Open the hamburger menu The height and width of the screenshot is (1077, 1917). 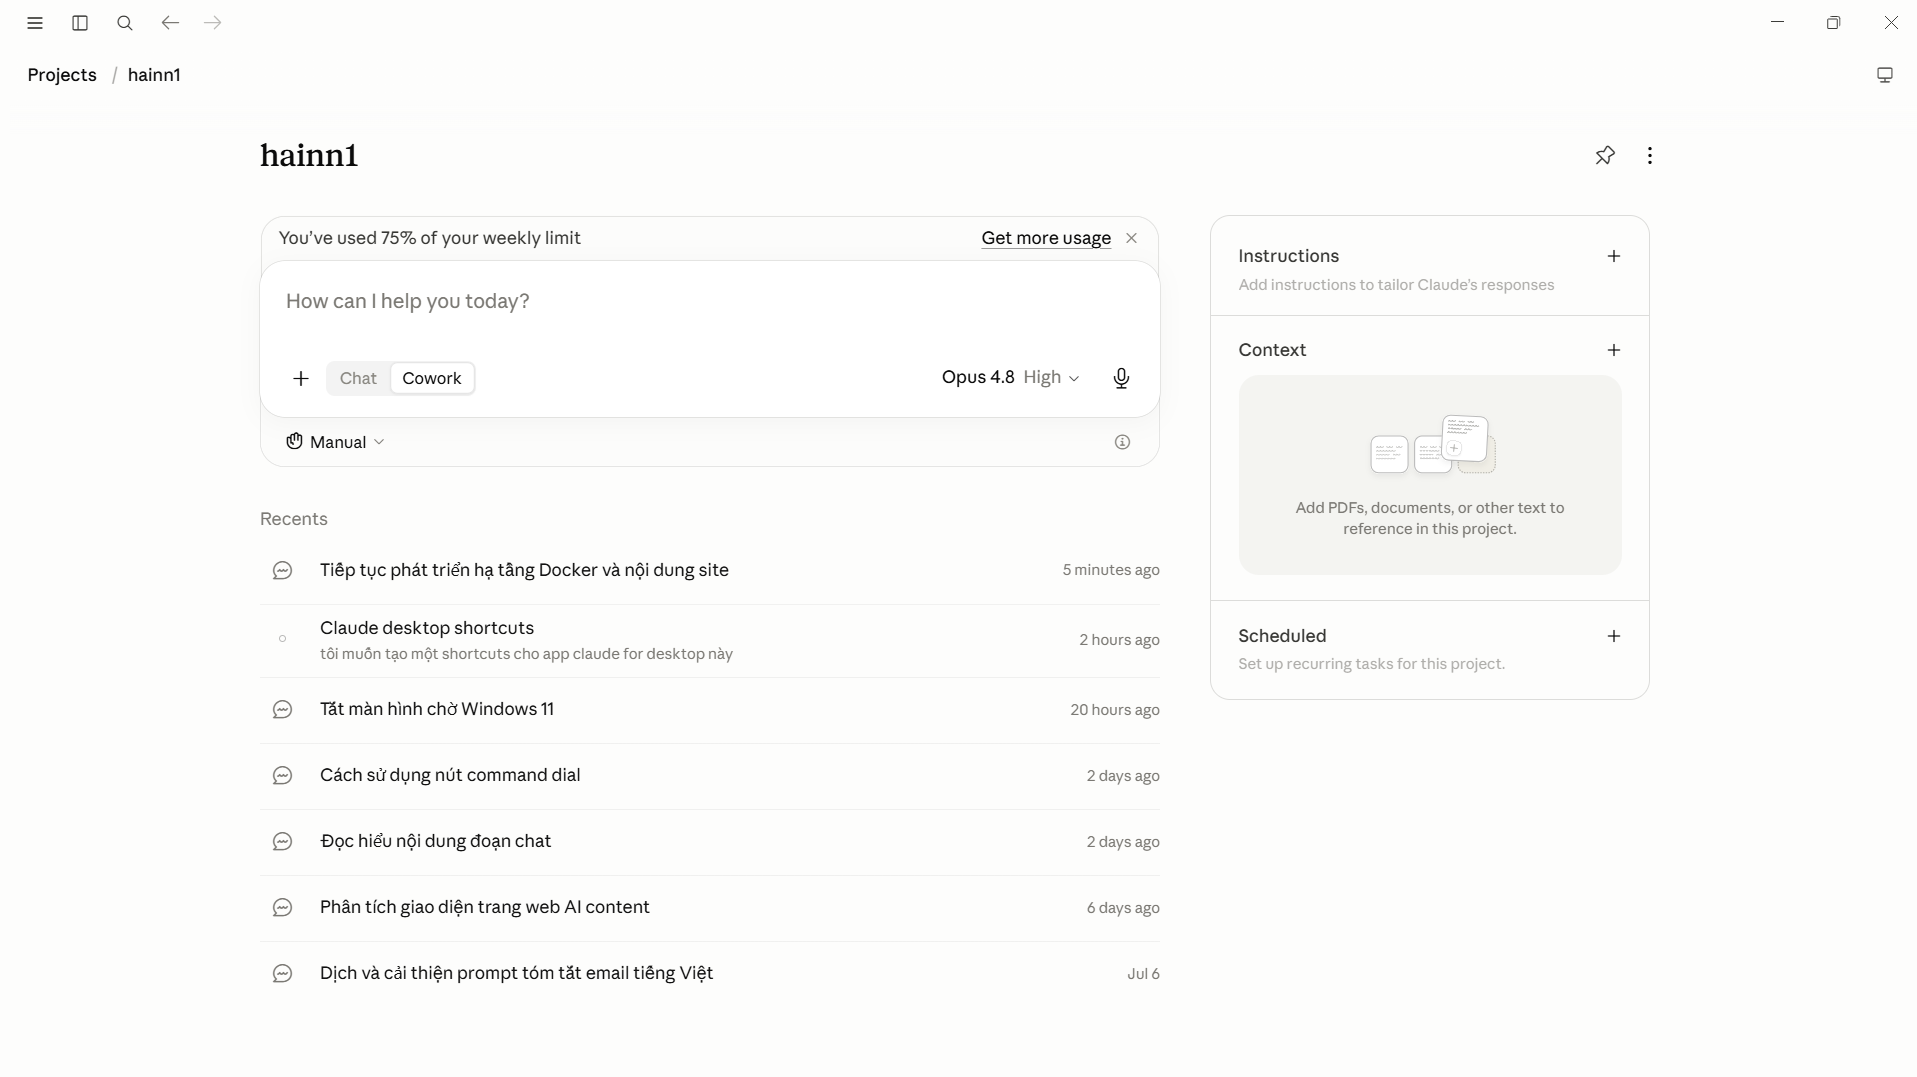pyautogui.click(x=35, y=23)
